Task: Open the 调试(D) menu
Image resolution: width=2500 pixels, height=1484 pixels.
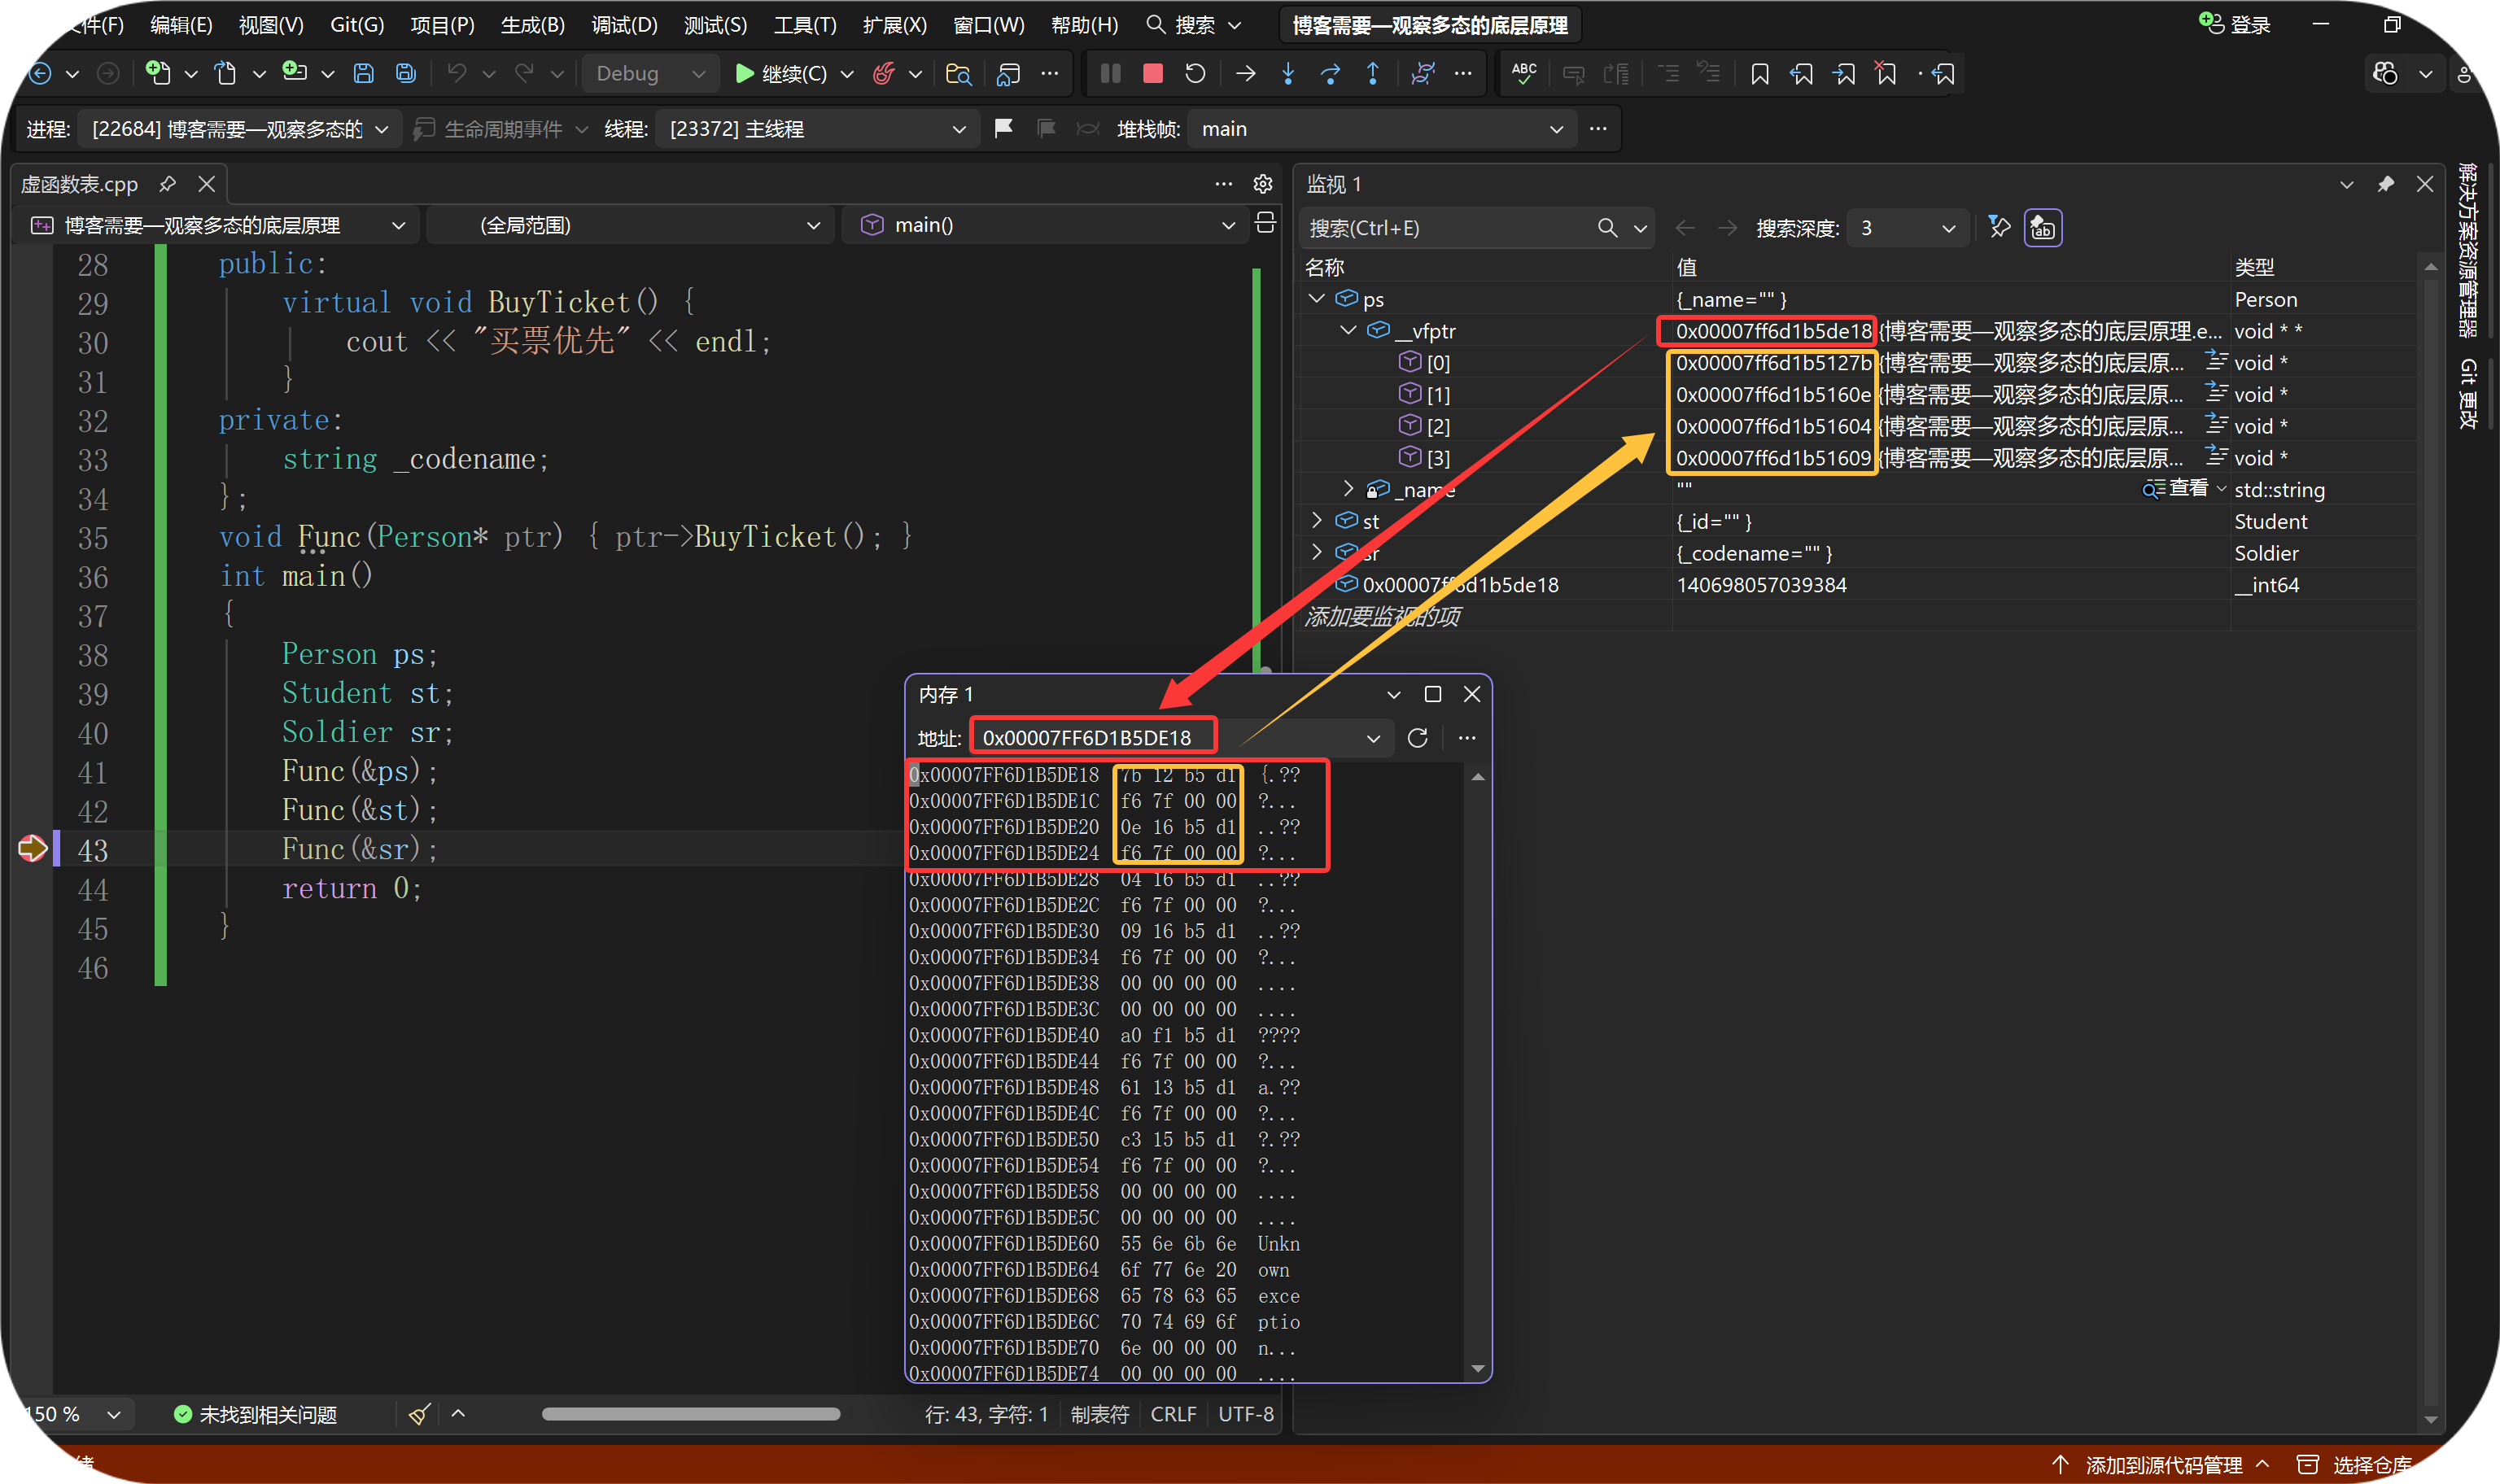Action: (x=624, y=25)
